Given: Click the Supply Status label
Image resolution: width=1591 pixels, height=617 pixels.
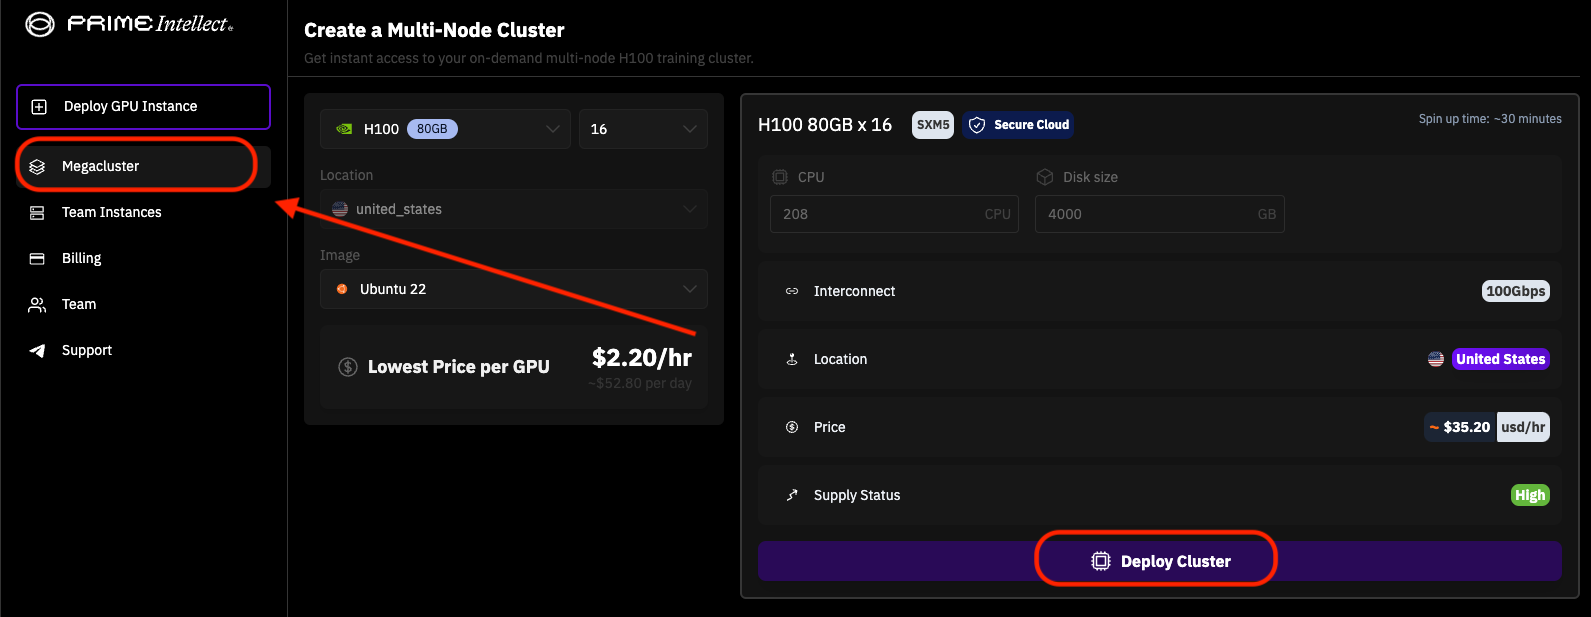Looking at the screenshot, I should tap(857, 495).
